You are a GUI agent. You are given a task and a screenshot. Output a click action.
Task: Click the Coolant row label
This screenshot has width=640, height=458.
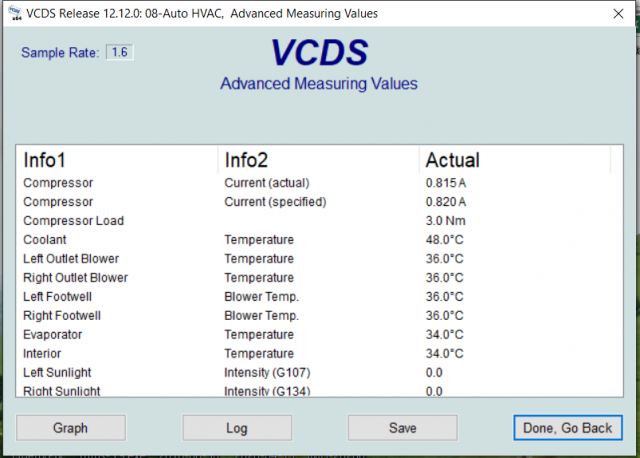click(45, 240)
